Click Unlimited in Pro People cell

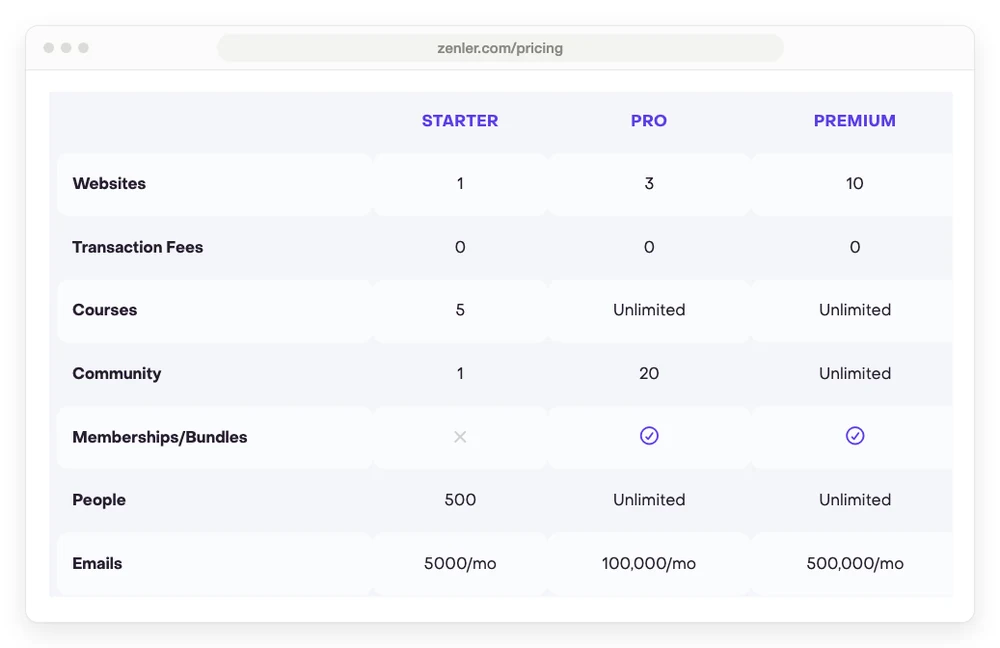(x=649, y=499)
